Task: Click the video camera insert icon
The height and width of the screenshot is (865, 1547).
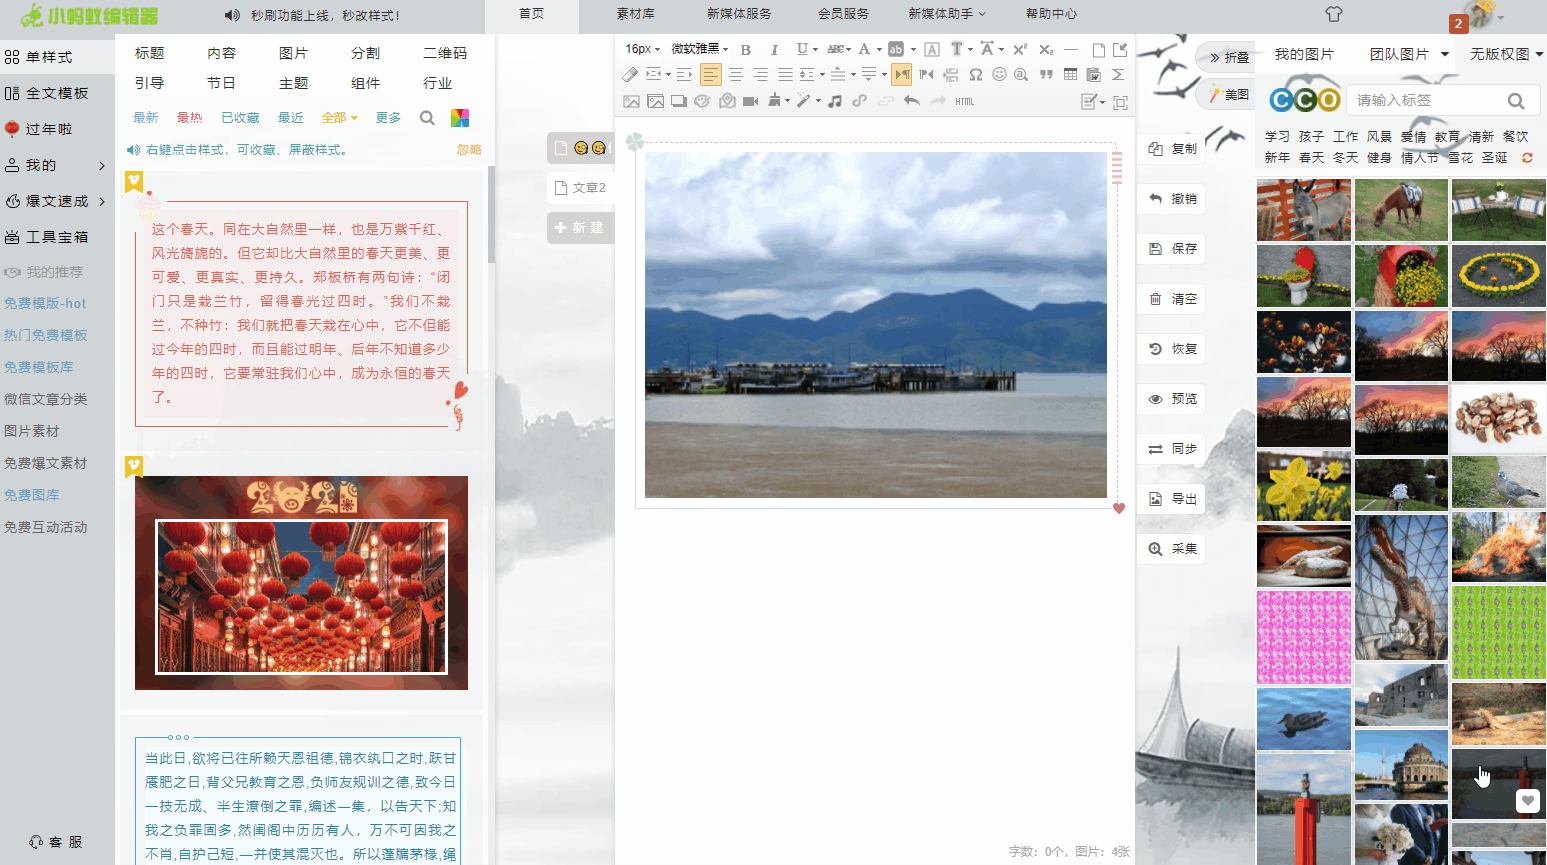Action: click(750, 101)
